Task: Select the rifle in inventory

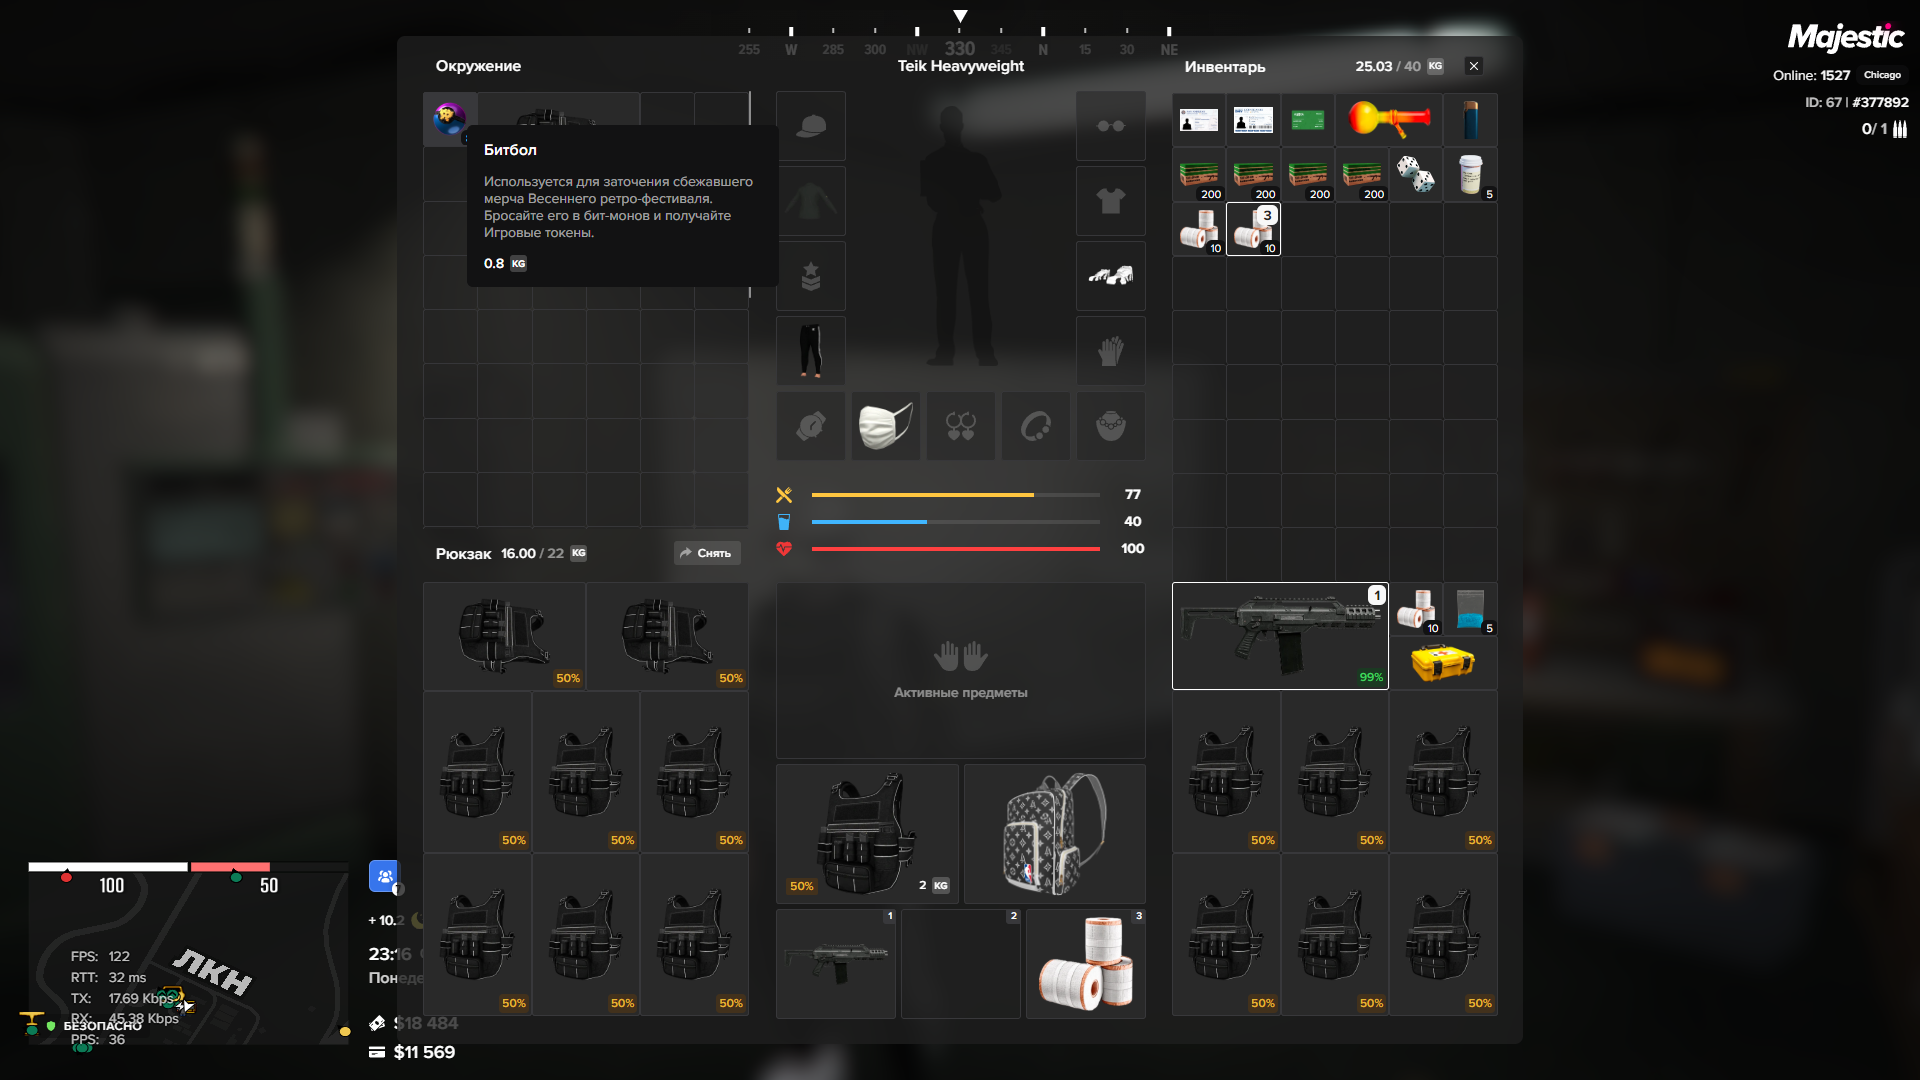Action: 1279,636
